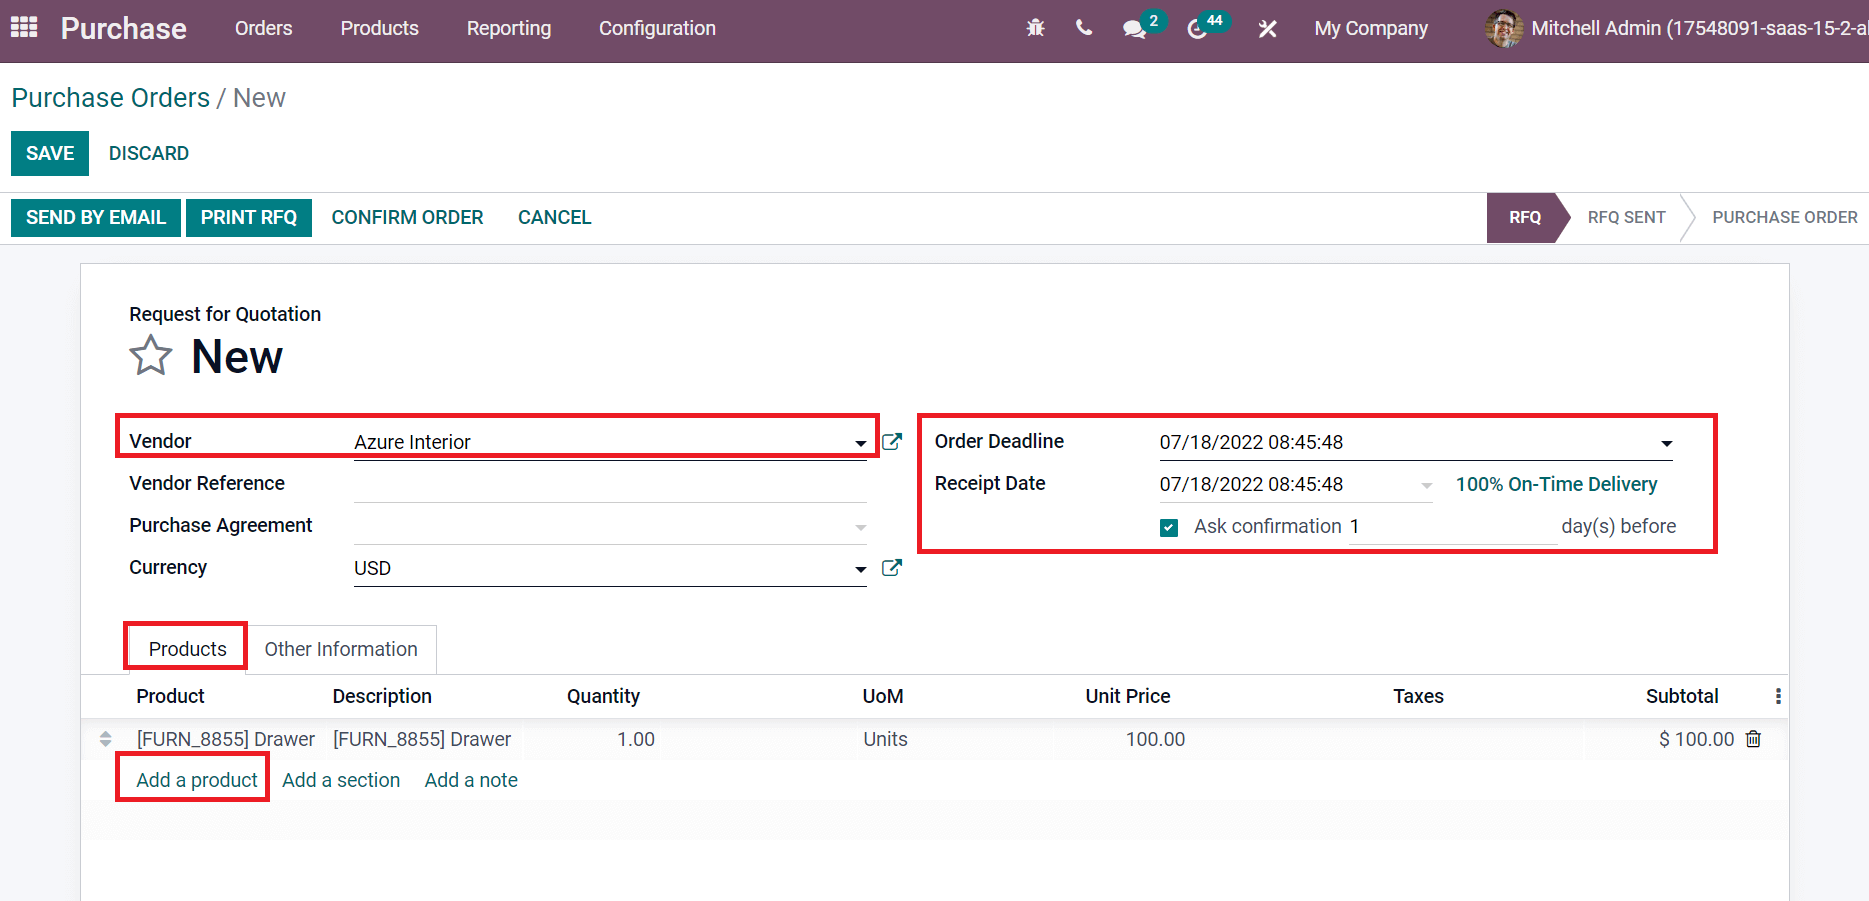
Task: Expand the Purchase Agreement dropdown
Action: [x=860, y=527]
